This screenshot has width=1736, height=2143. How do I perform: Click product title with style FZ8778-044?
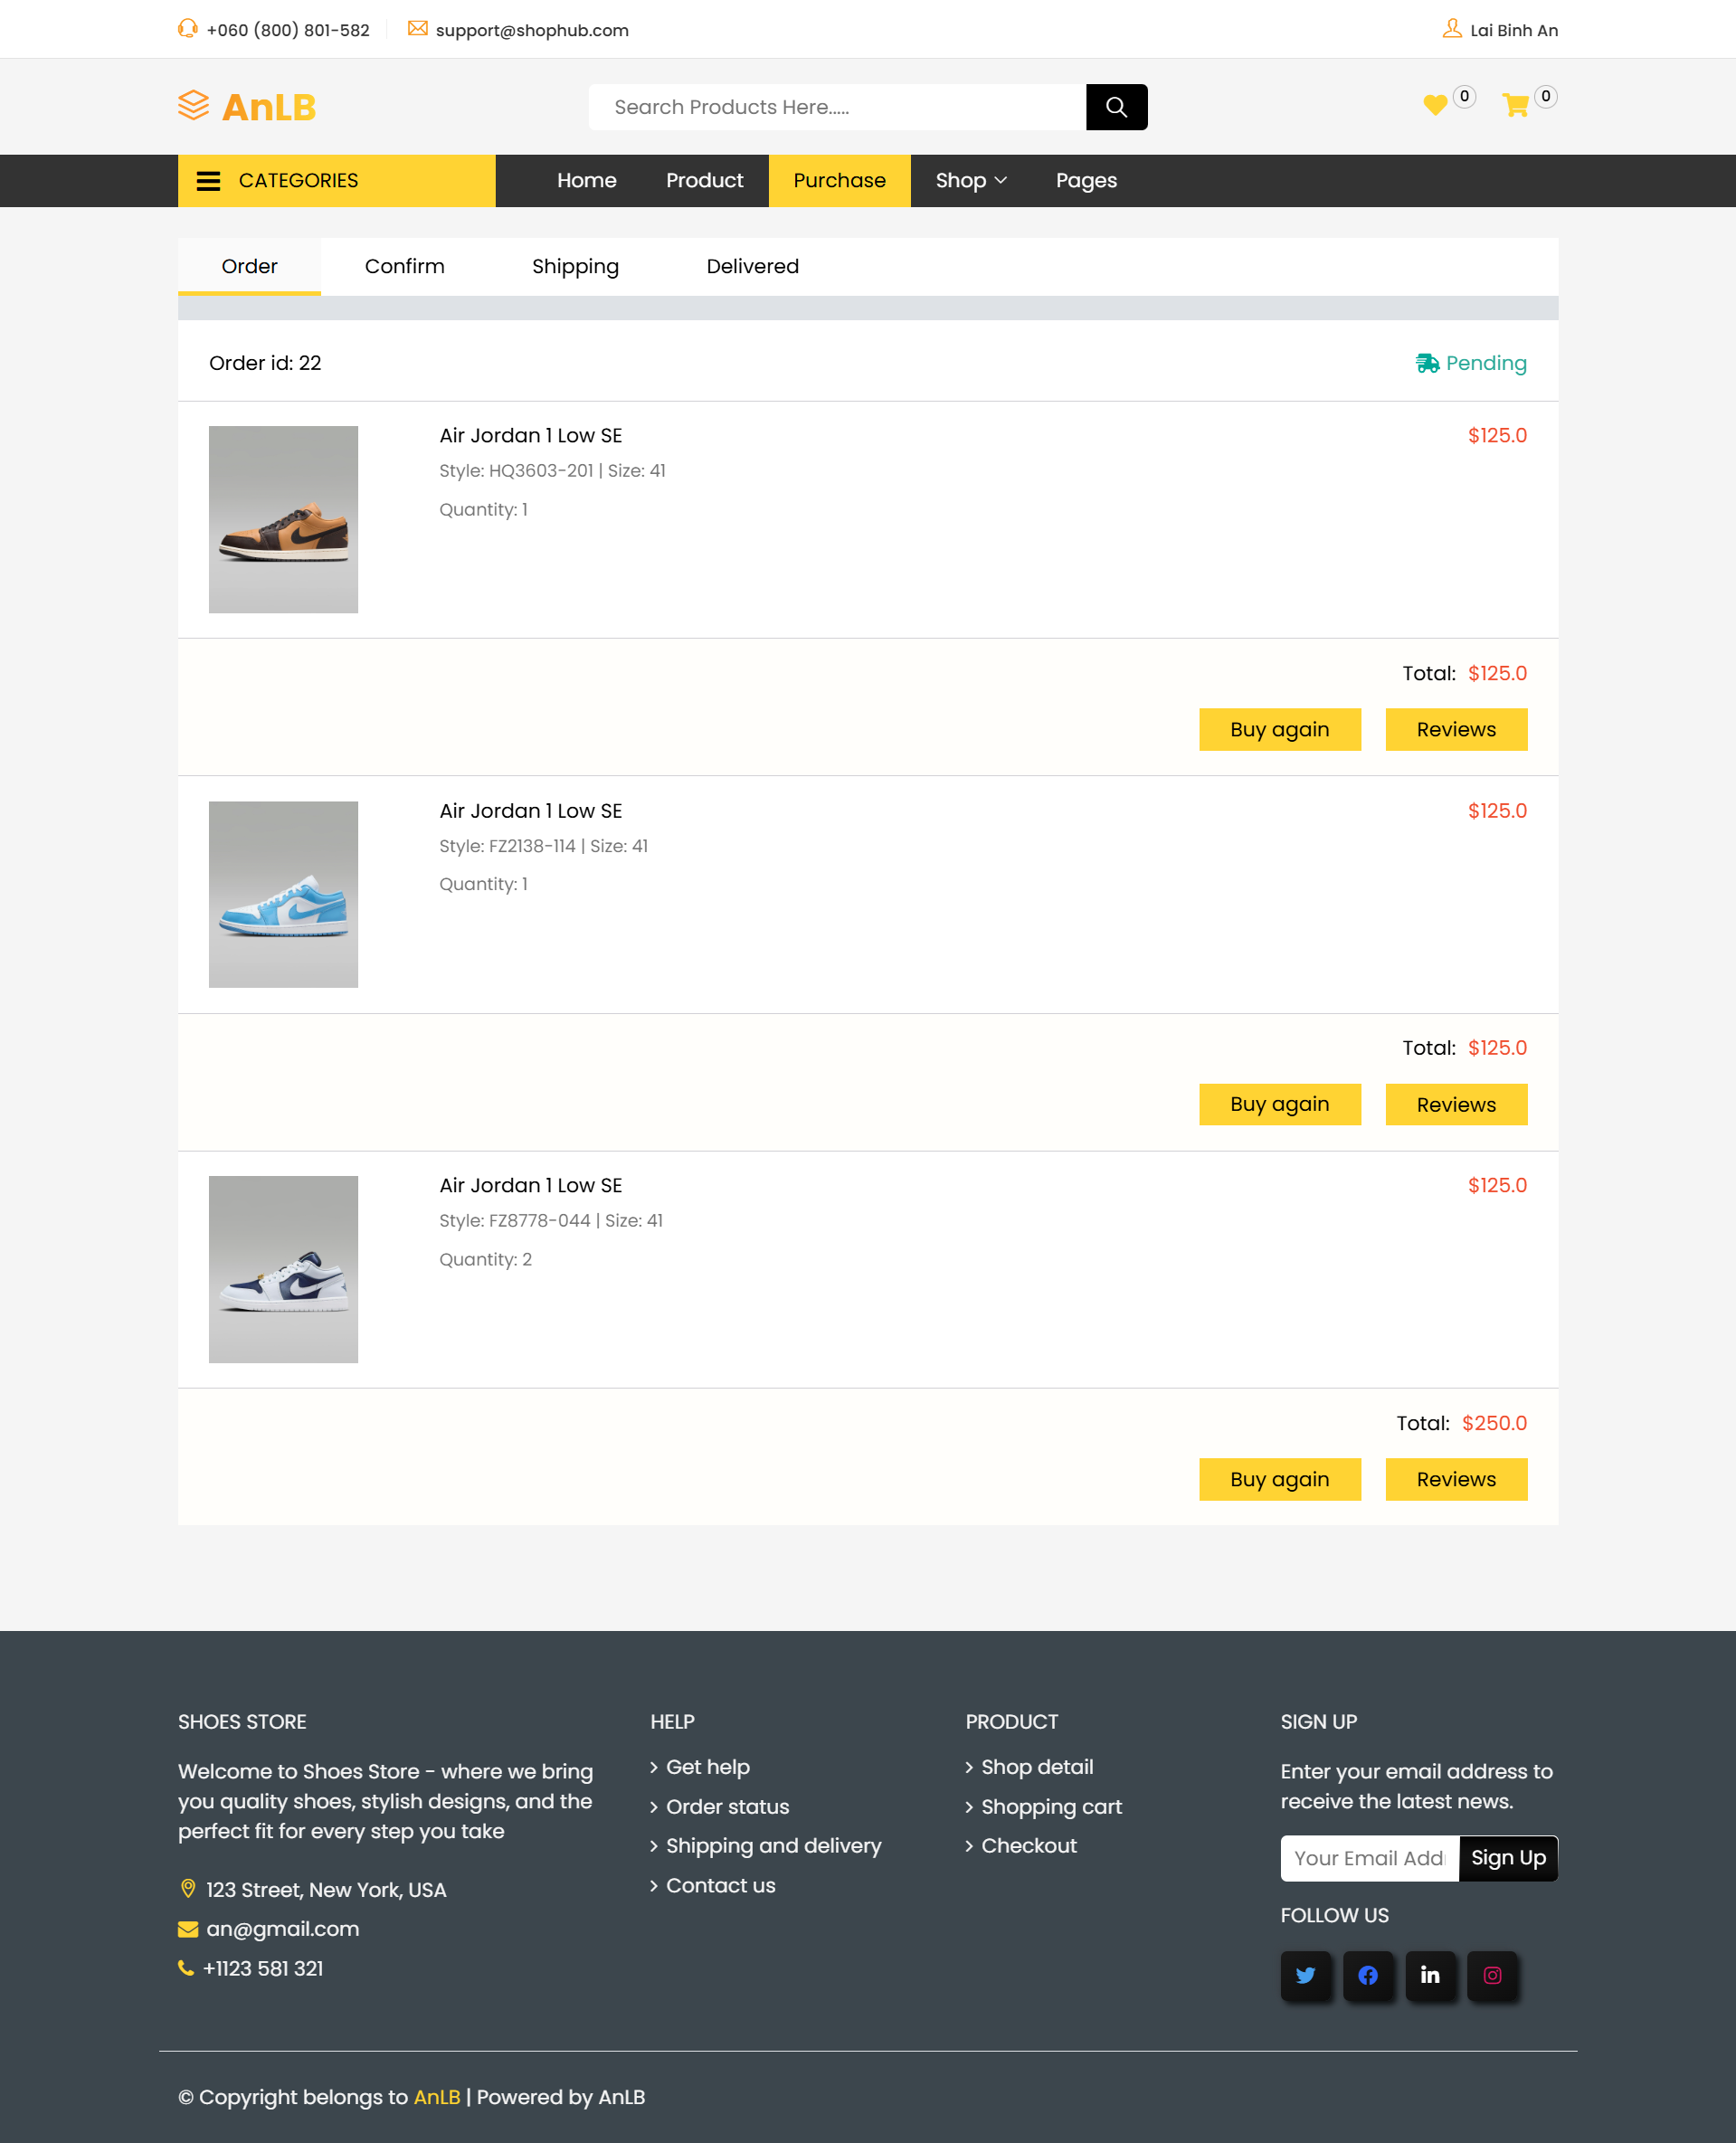click(x=530, y=1185)
